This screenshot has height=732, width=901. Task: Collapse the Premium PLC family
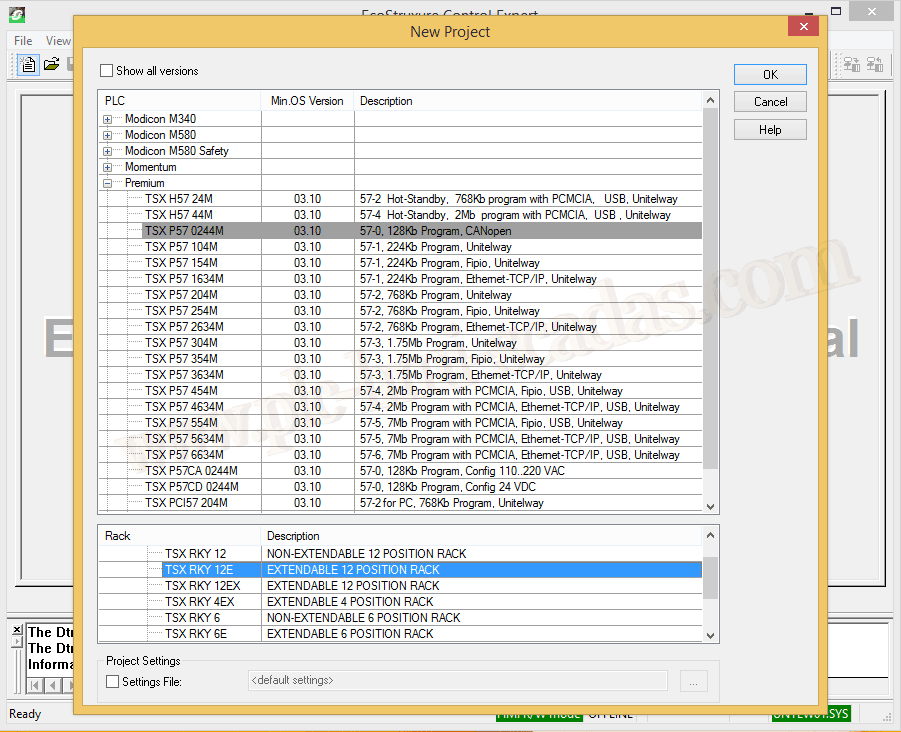point(108,183)
